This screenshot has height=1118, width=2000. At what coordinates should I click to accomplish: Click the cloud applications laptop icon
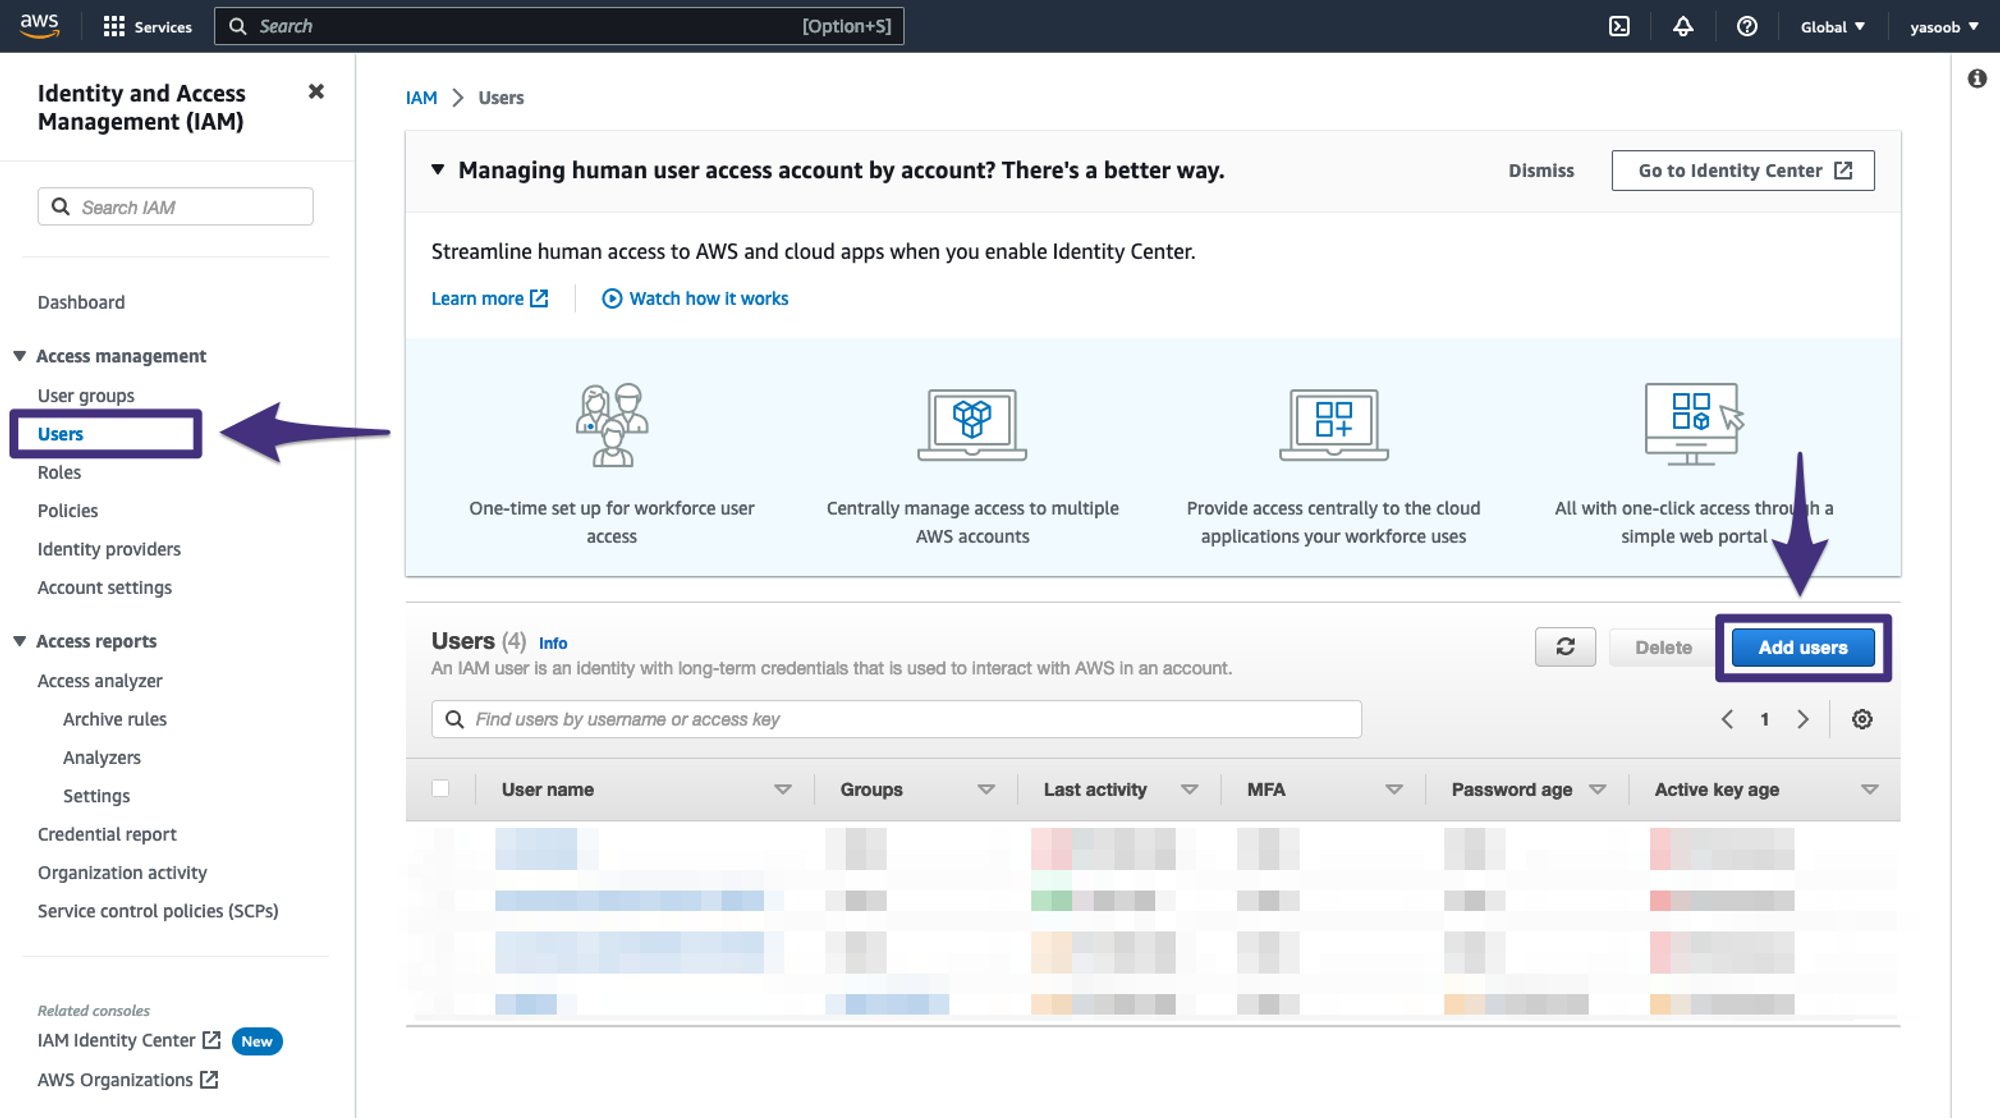pos(1334,425)
